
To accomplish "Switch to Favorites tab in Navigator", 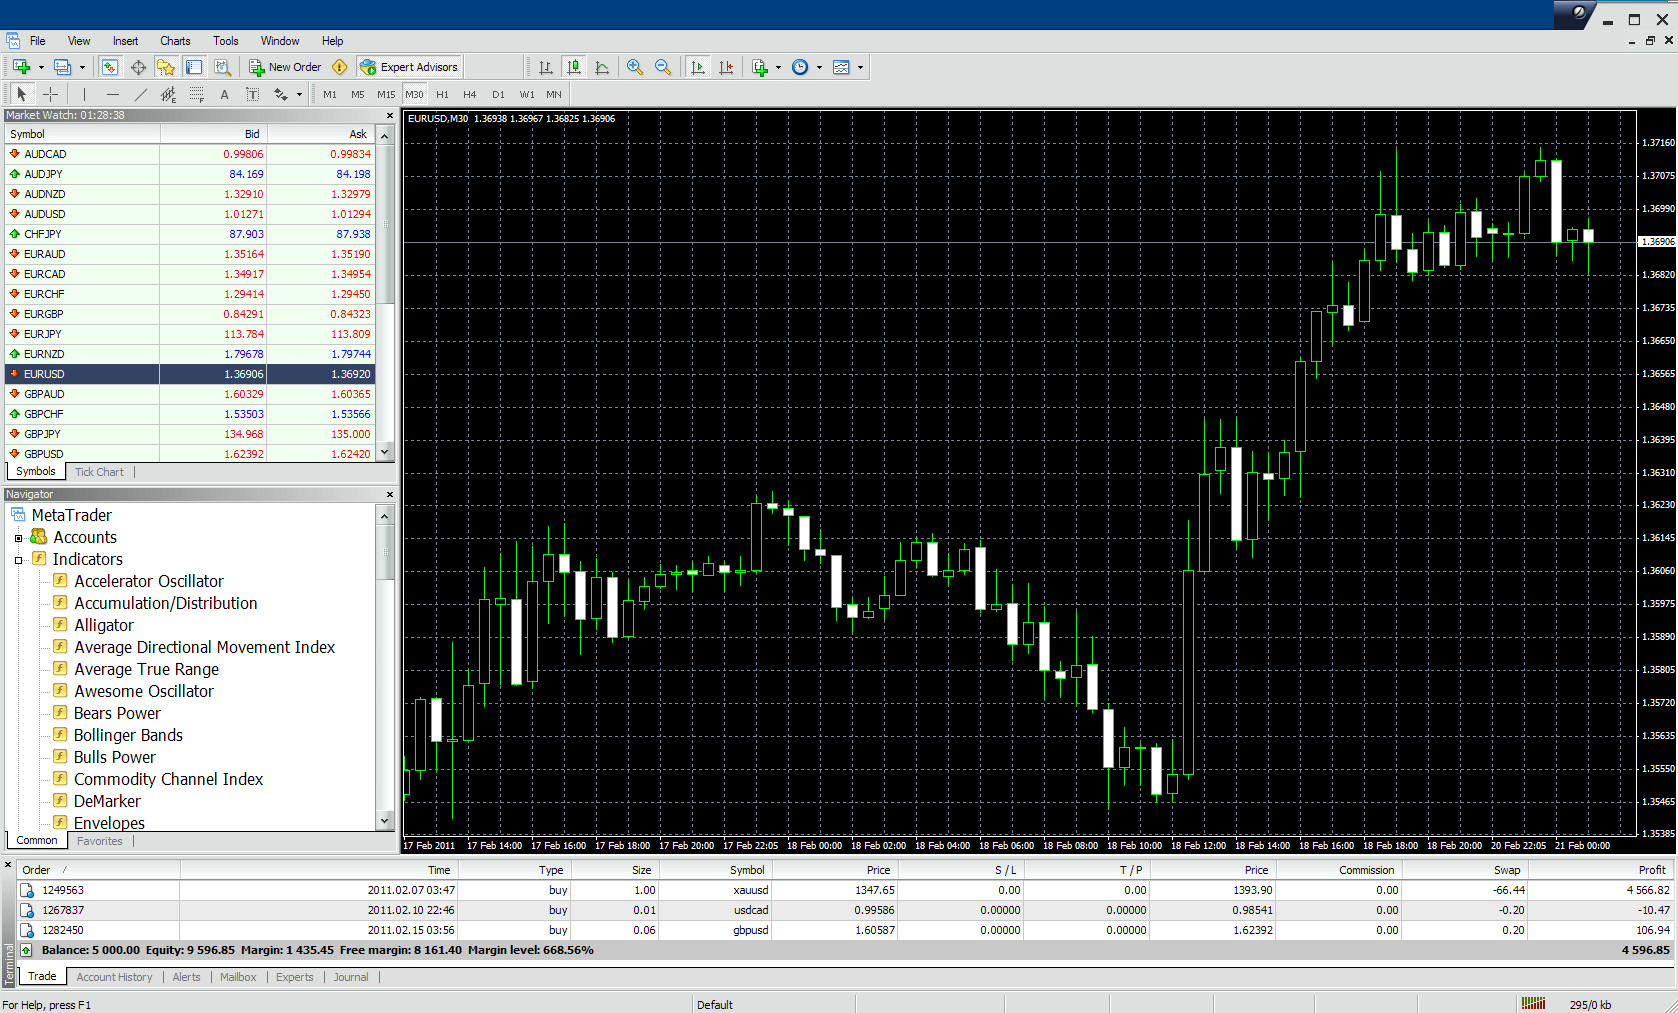I will click(100, 841).
